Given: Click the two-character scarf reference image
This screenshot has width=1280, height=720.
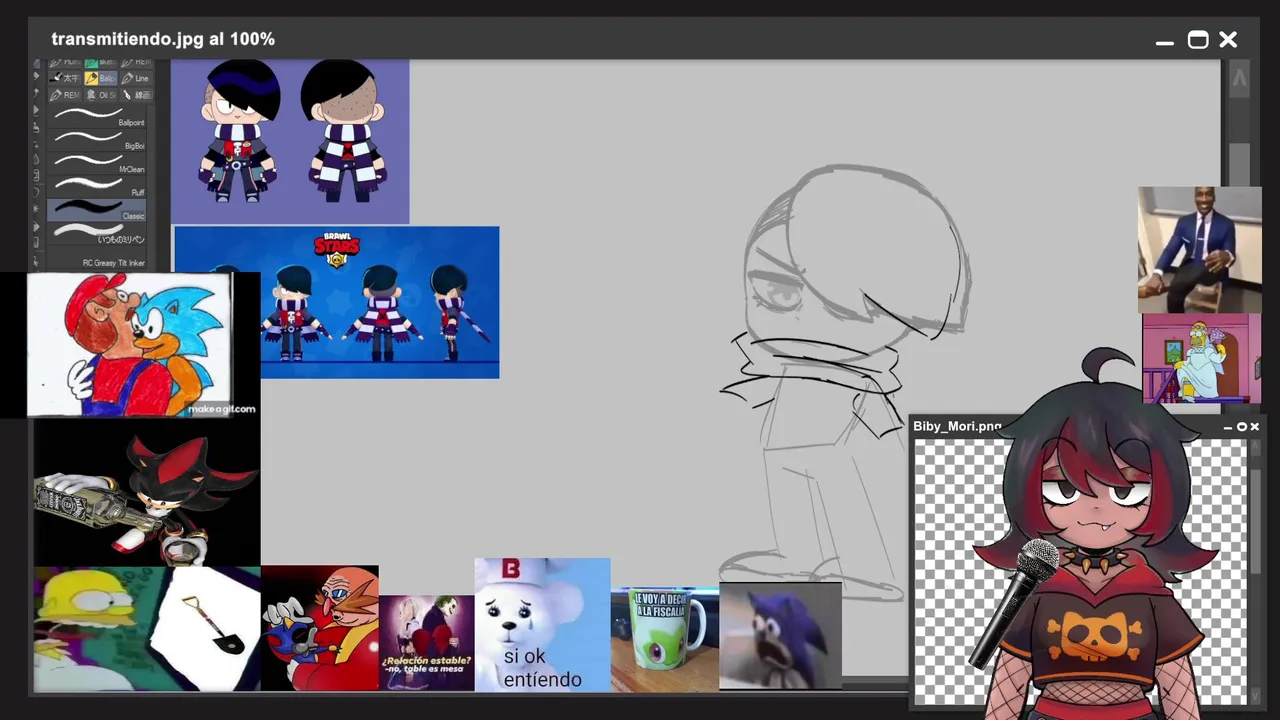Looking at the screenshot, I should pyautogui.click(x=290, y=141).
